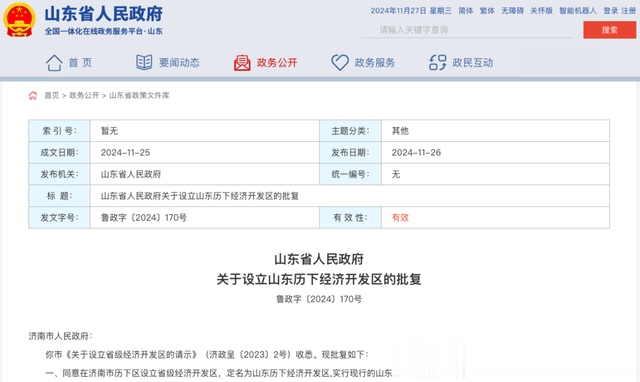Click the paragraph starting 你市《关于设立省级经济开发区的请示》
Screen dimensions: 640x382
click(207, 355)
